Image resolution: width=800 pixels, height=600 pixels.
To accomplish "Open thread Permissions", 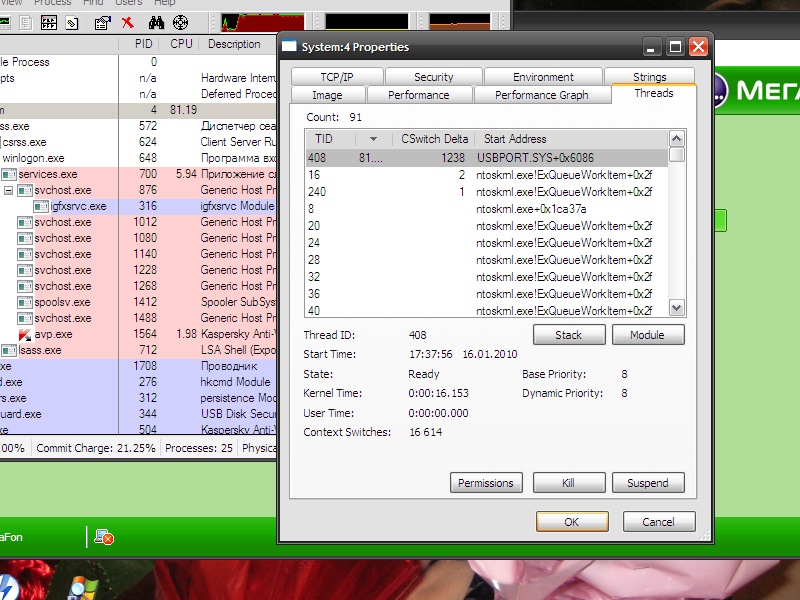I will [x=486, y=483].
